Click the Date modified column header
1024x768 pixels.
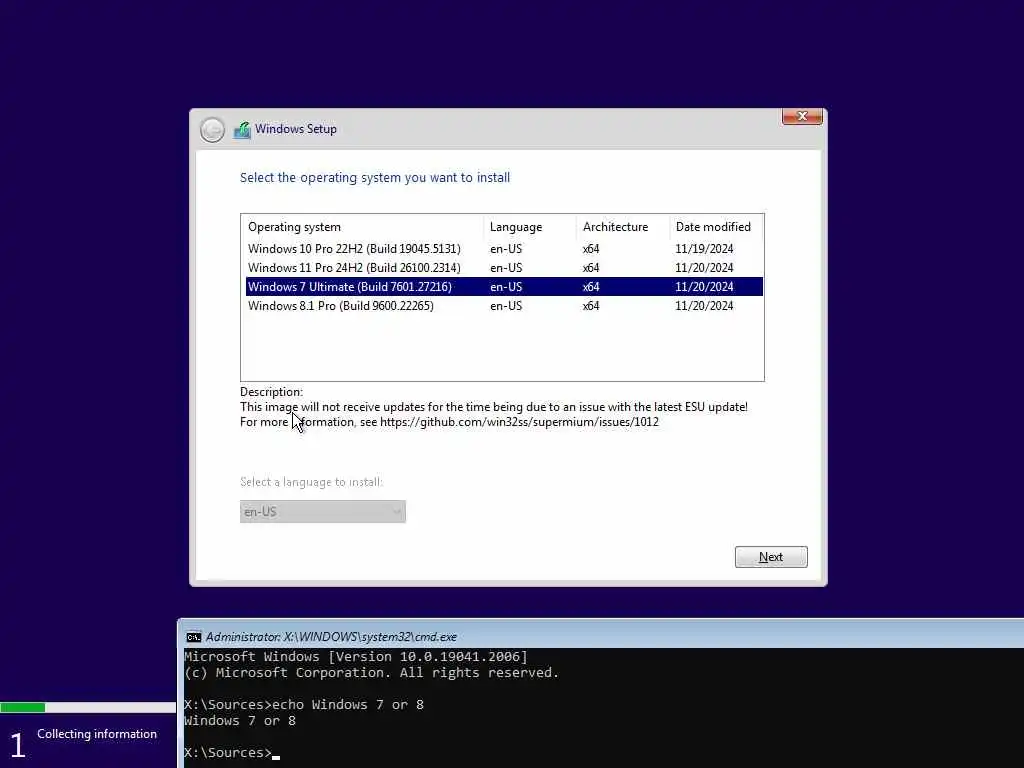[x=716, y=227]
